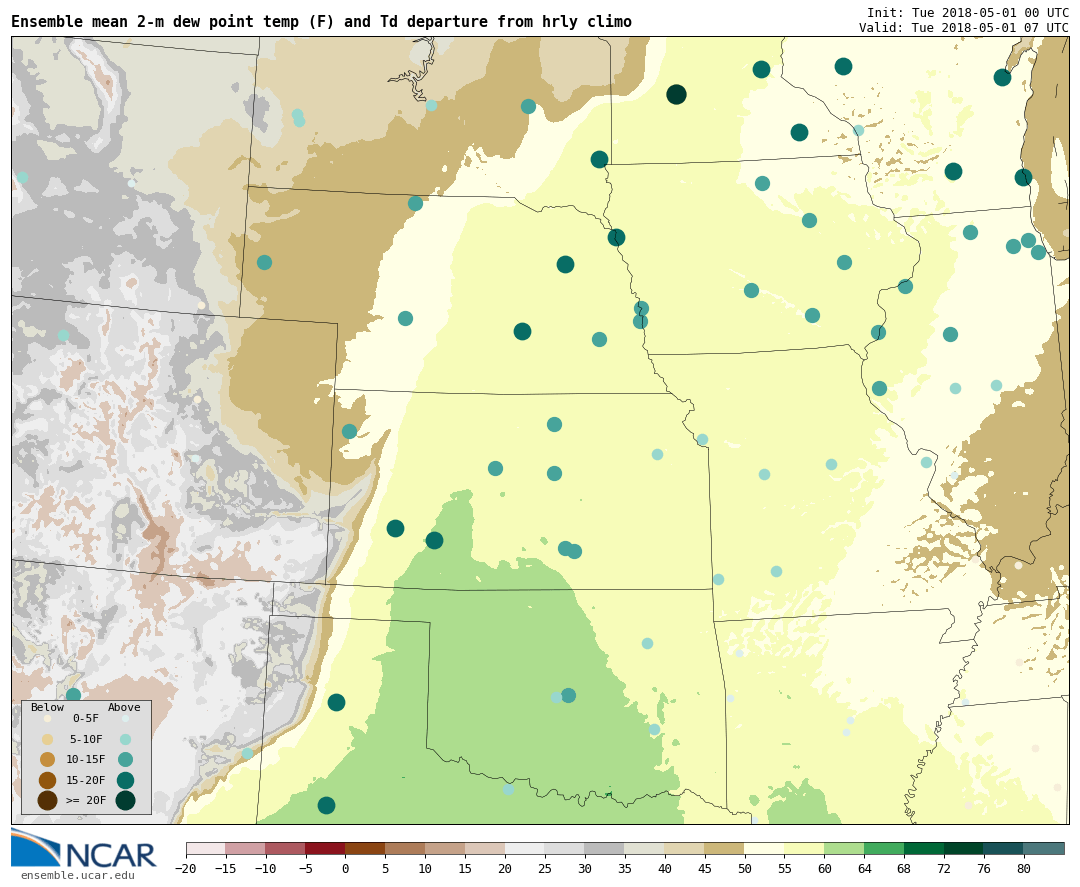Click the dark green colorbar swatch between 72 and 76
This screenshot has height=887, width=1080.
[964, 848]
